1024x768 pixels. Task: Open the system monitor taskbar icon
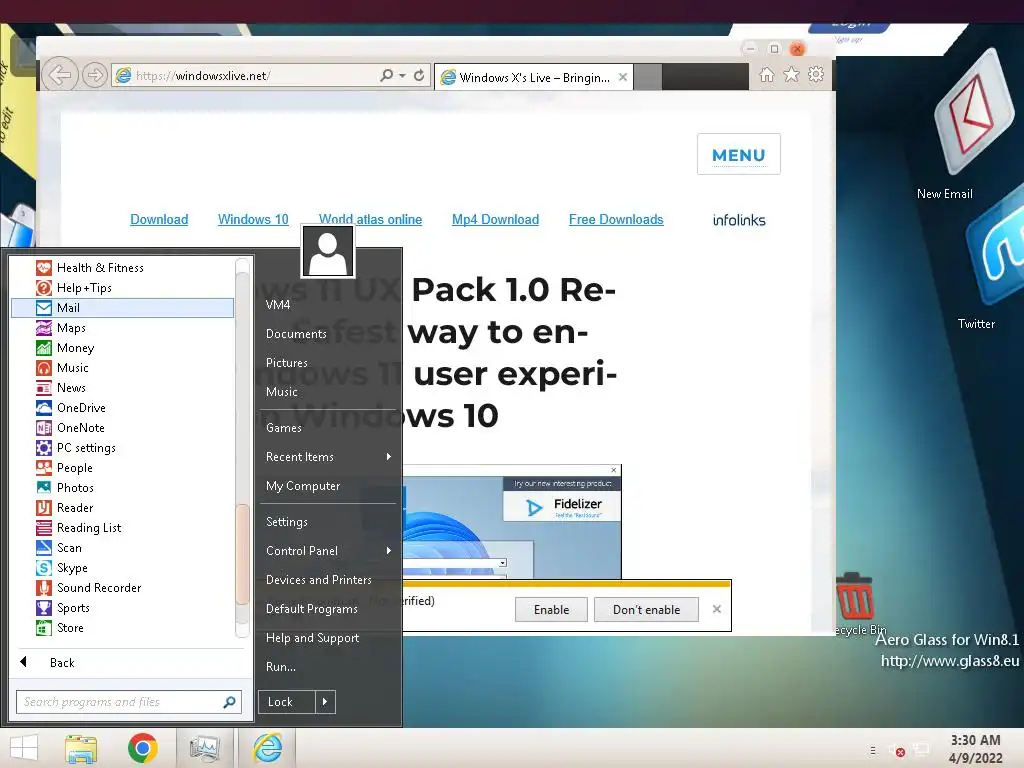coord(205,748)
